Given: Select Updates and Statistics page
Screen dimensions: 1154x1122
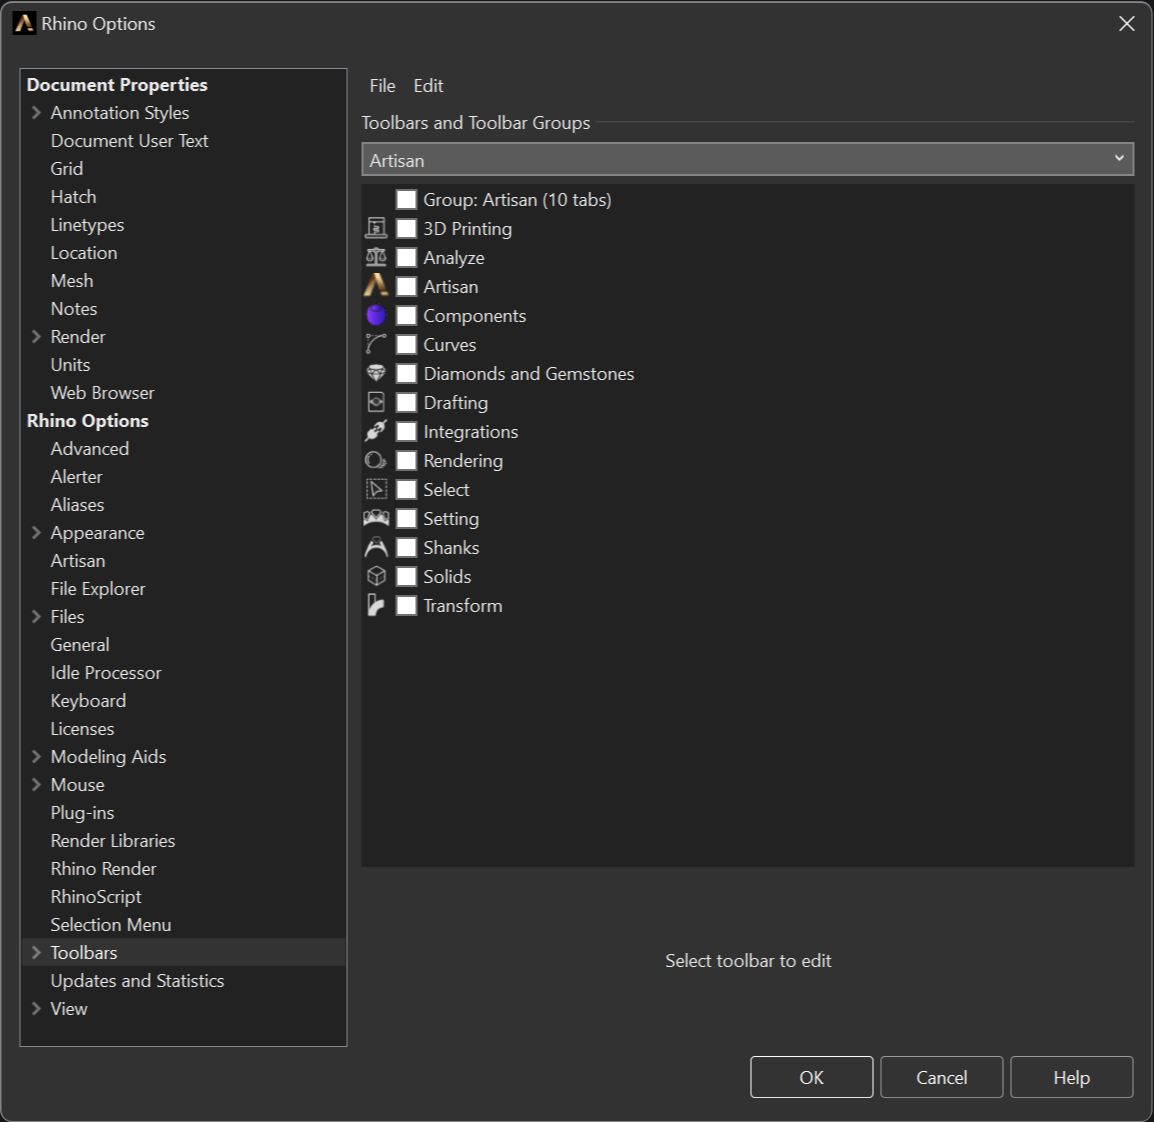Looking at the screenshot, I should pos(138,981).
